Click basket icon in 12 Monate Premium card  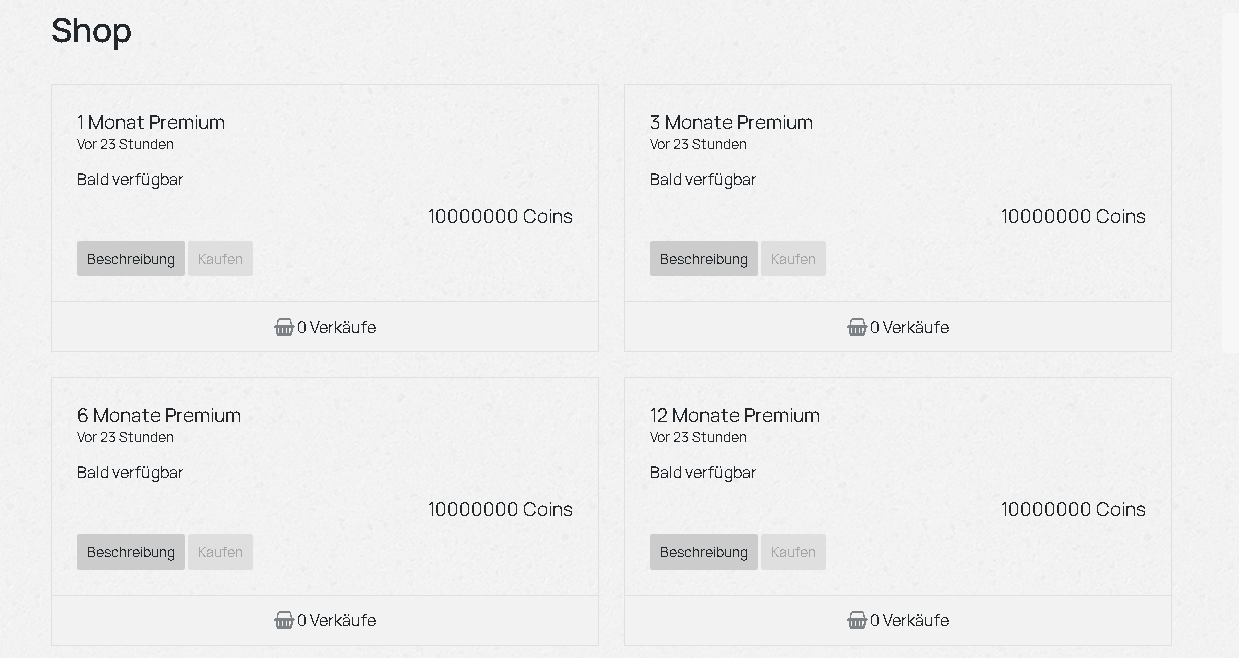[x=857, y=620]
